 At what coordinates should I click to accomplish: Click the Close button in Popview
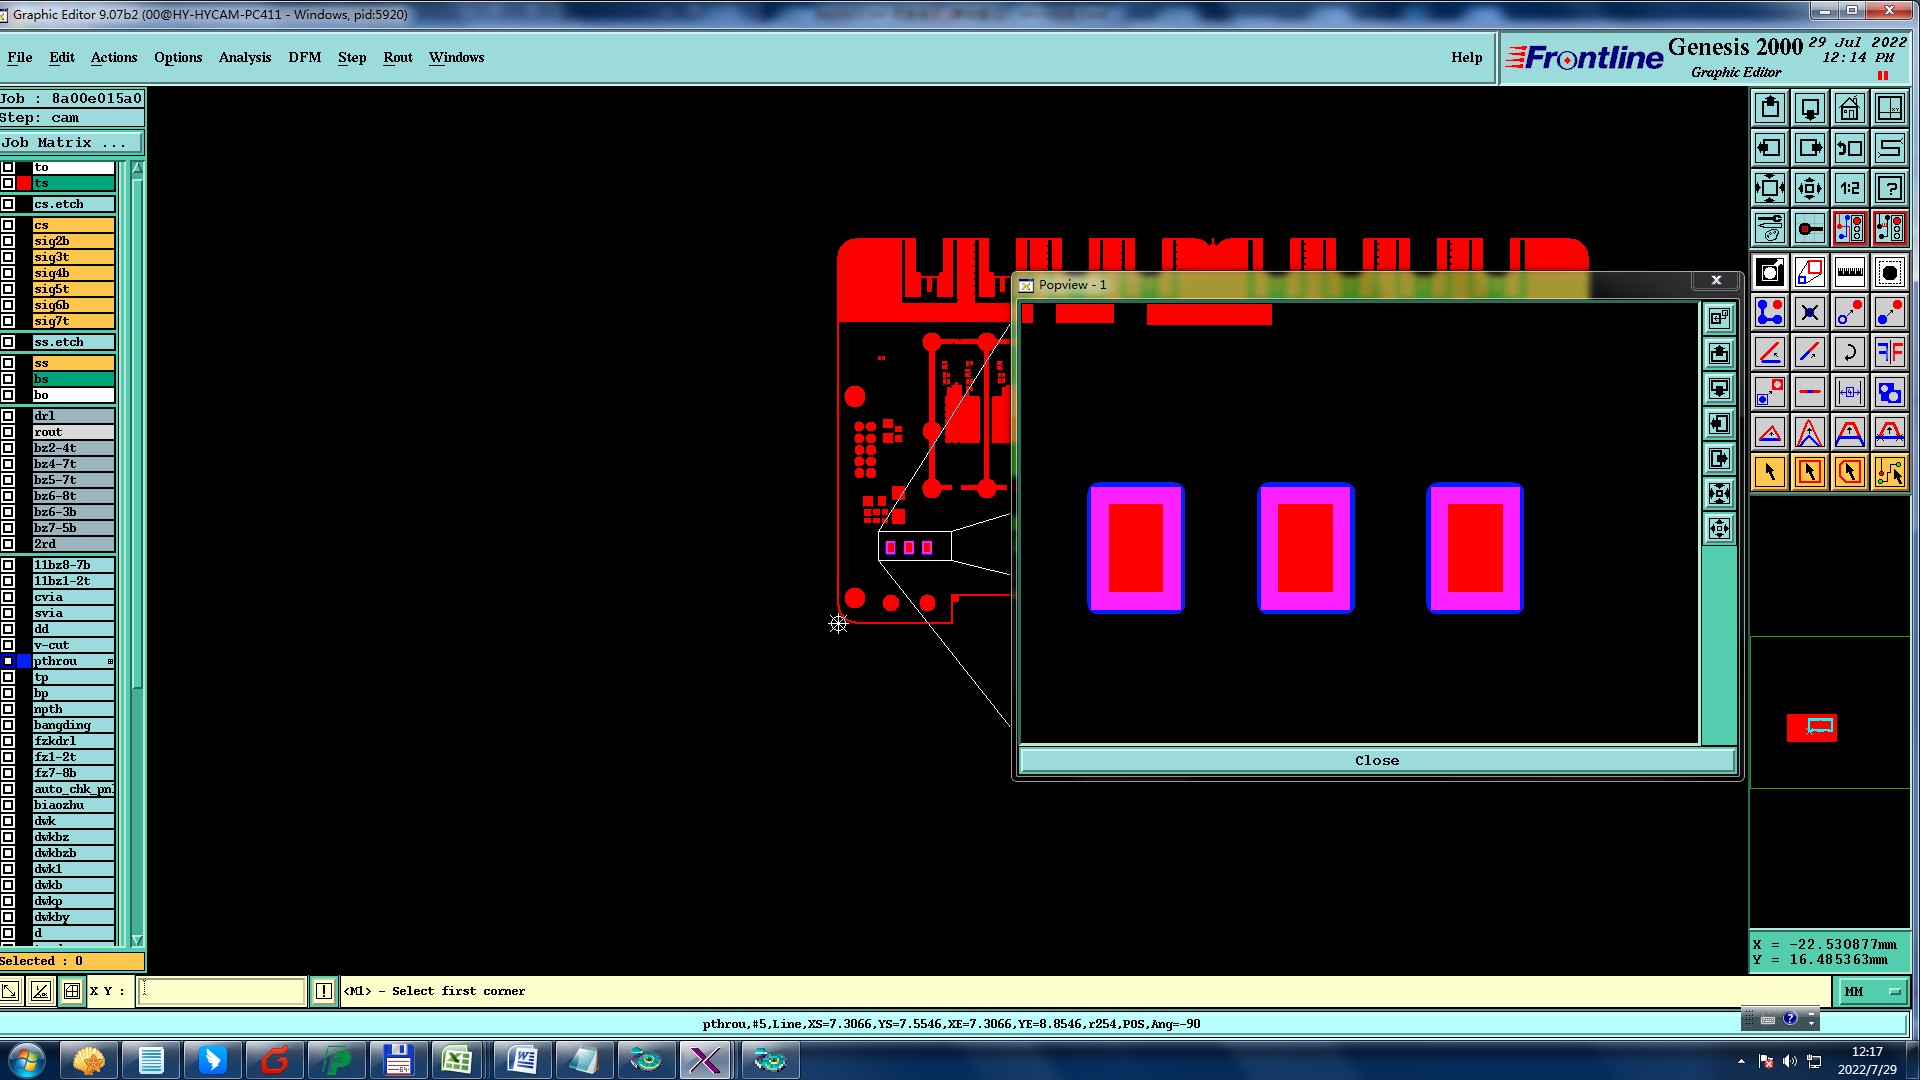1376,760
